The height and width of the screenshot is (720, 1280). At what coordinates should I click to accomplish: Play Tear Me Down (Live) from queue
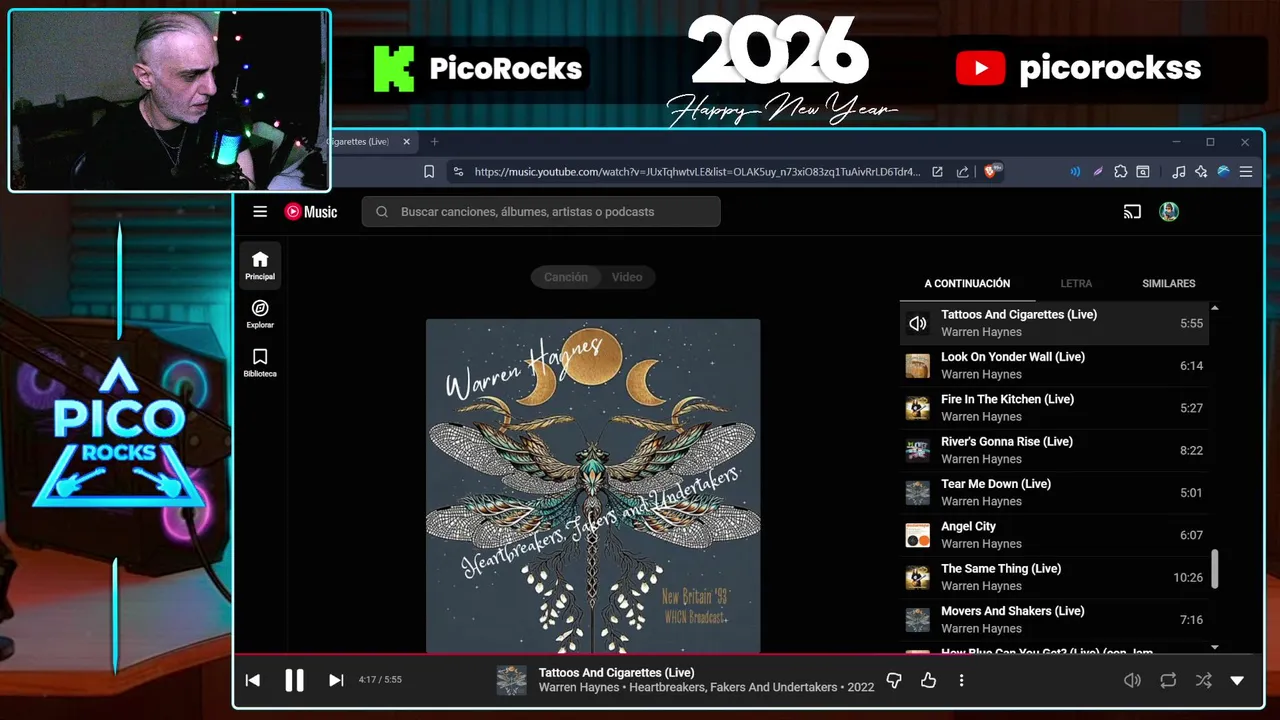1054,493
